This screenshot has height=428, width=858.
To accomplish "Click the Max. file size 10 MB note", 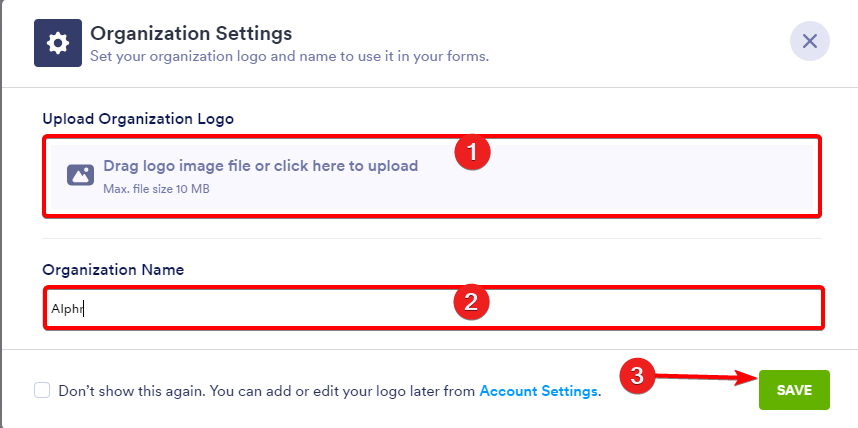I will 156,189.
